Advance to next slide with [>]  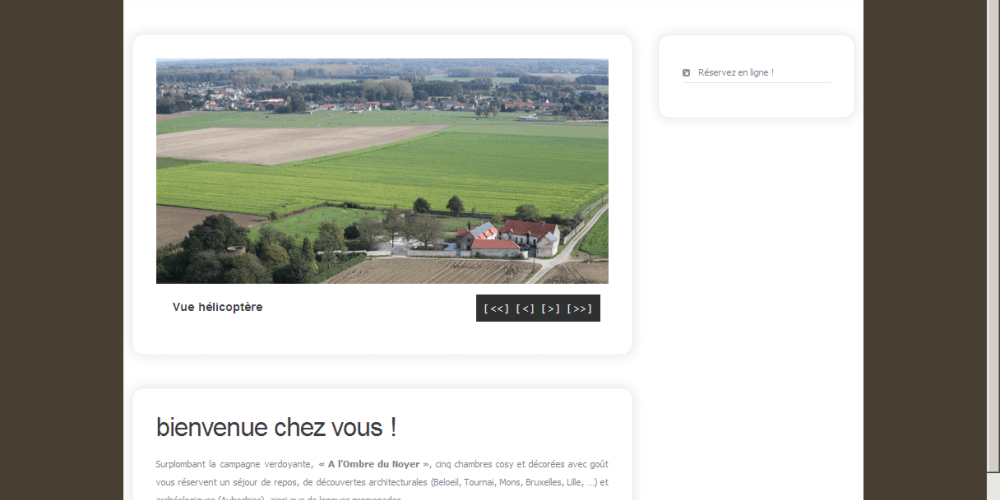coord(550,309)
